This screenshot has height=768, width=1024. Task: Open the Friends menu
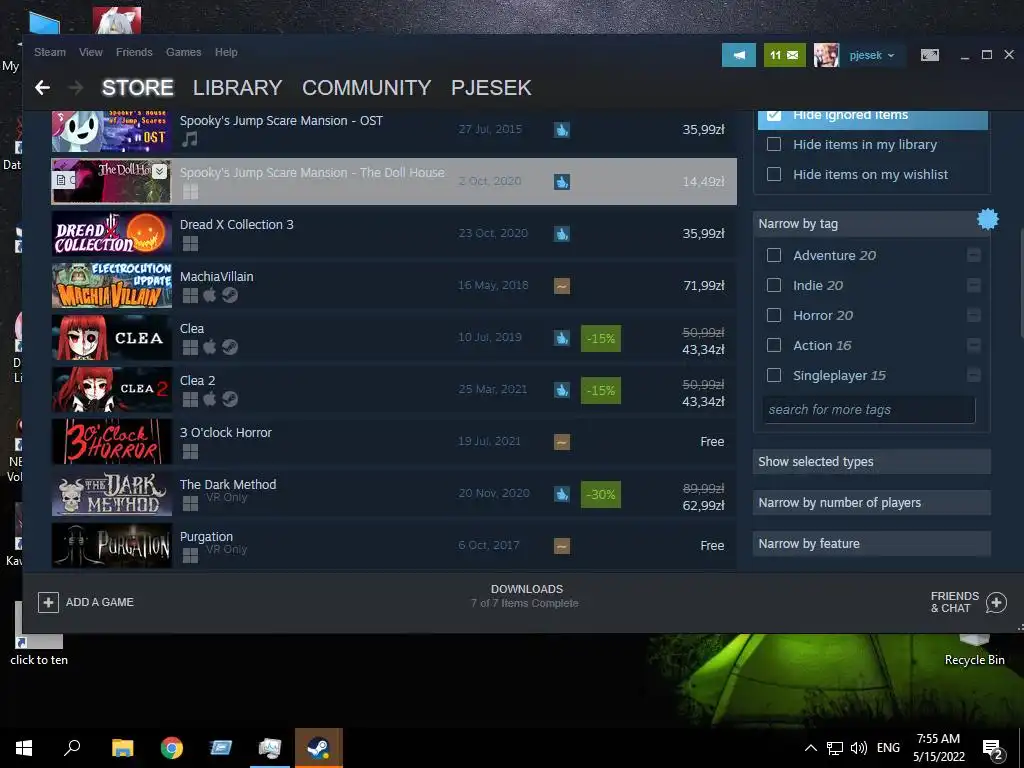tap(134, 52)
